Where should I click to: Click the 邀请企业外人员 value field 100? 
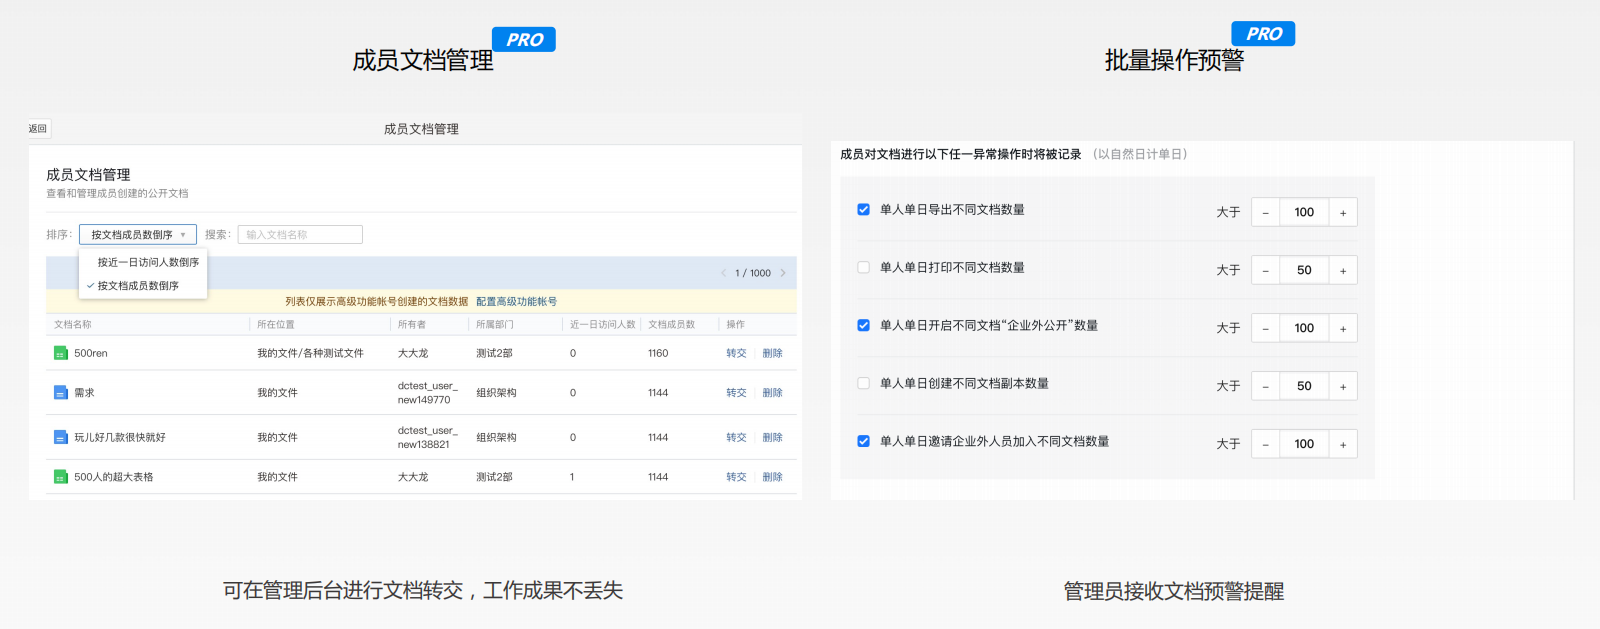point(1304,444)
